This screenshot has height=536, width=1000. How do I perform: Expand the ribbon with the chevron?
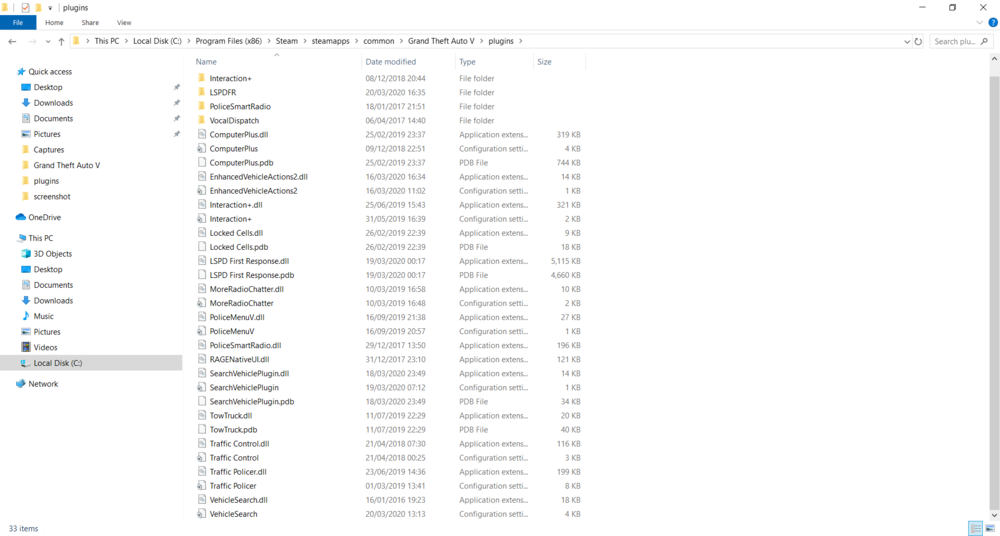(x=980, y=22)
